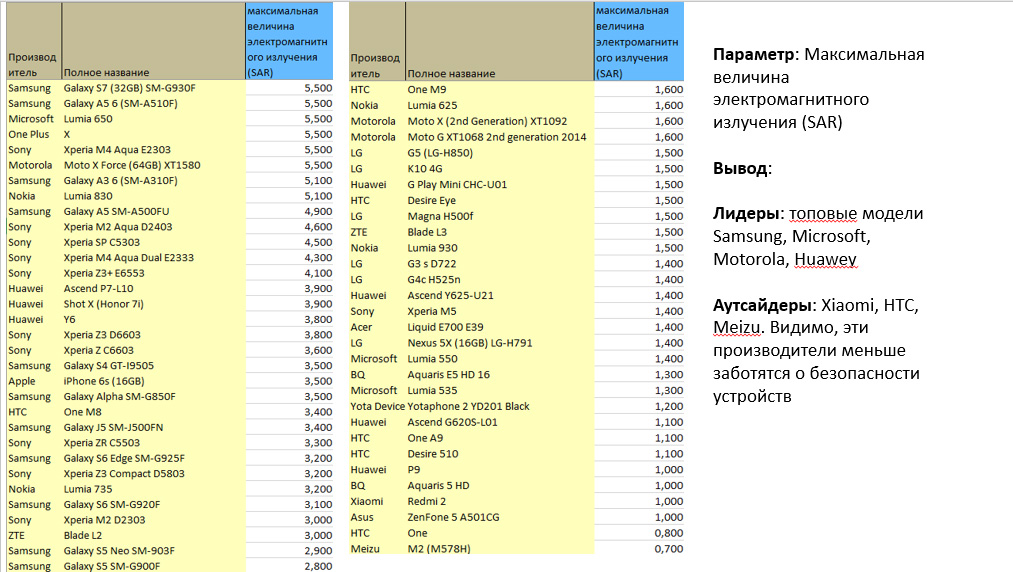
Task: Click the 'Shot X (Honor 7i)' cell
Action: [154, 304]
